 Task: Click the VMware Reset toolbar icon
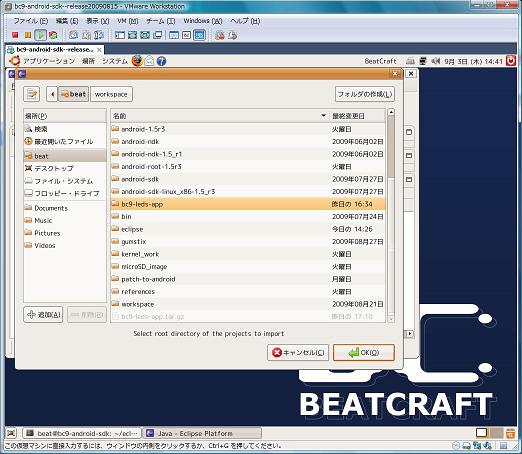click(53, 35)
